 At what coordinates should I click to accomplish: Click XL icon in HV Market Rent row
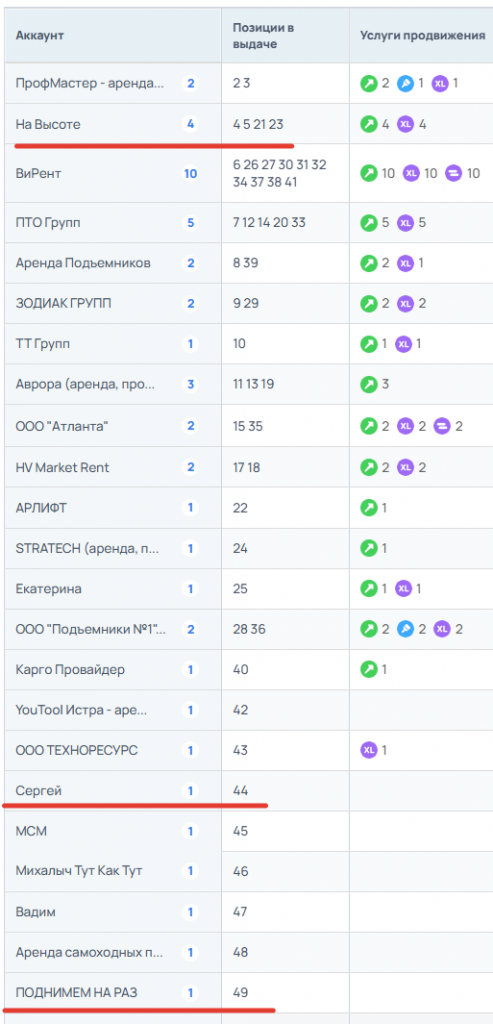click(x=406, y=467)
